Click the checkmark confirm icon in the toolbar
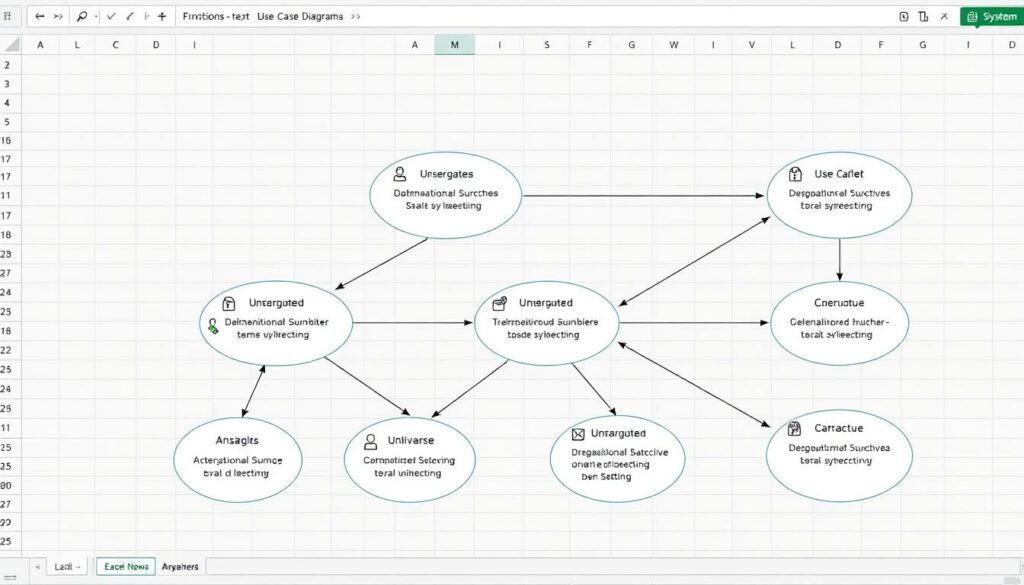1024x585 pixels. coord(111,16)
